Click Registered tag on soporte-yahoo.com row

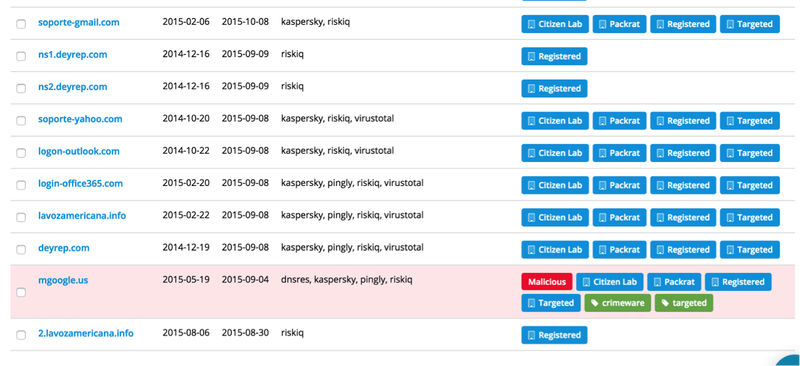[x=683, y=120]
